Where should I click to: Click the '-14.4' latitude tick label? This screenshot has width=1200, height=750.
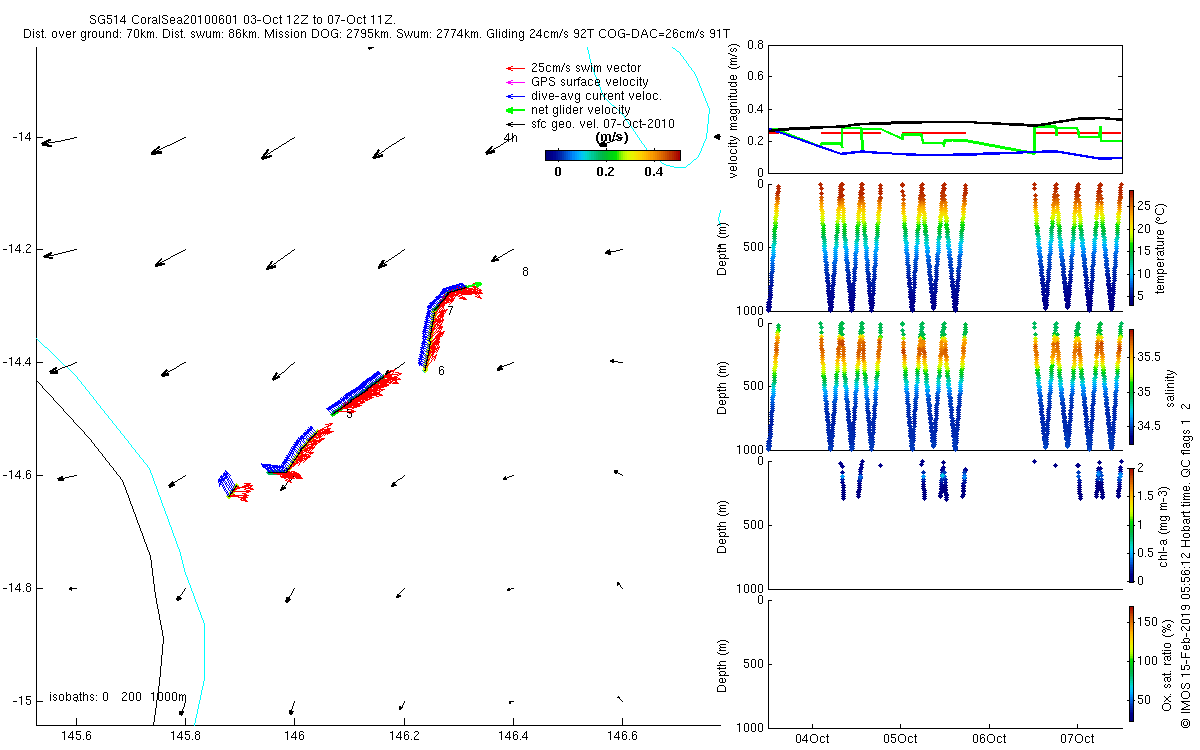(17, 362)
